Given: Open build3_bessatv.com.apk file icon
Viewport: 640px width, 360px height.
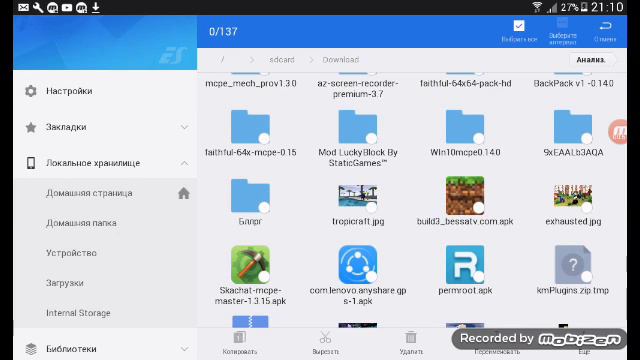Looking at the screenshot, I should tap(465, 196).
